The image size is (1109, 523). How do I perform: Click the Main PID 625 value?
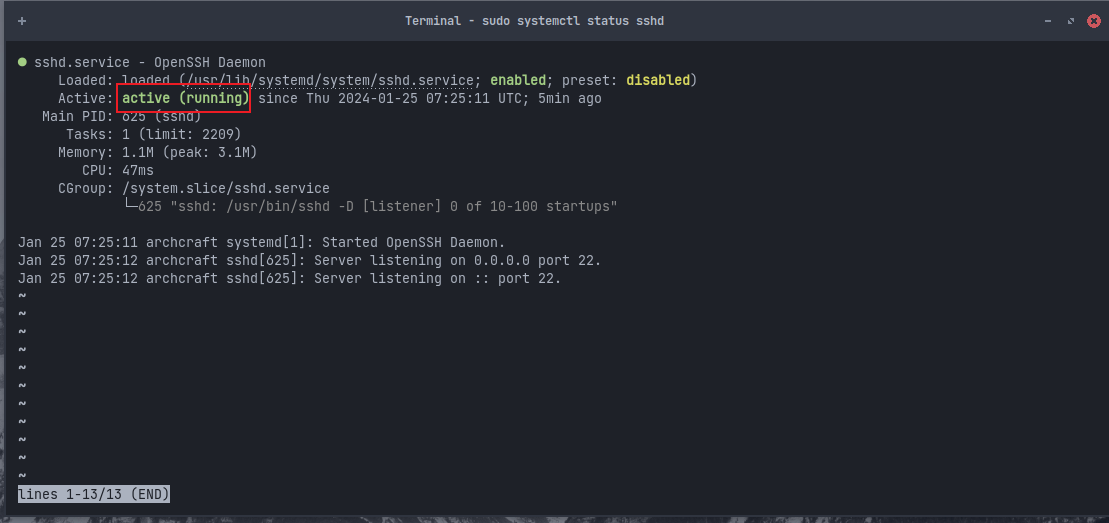[x=134, y=117]
